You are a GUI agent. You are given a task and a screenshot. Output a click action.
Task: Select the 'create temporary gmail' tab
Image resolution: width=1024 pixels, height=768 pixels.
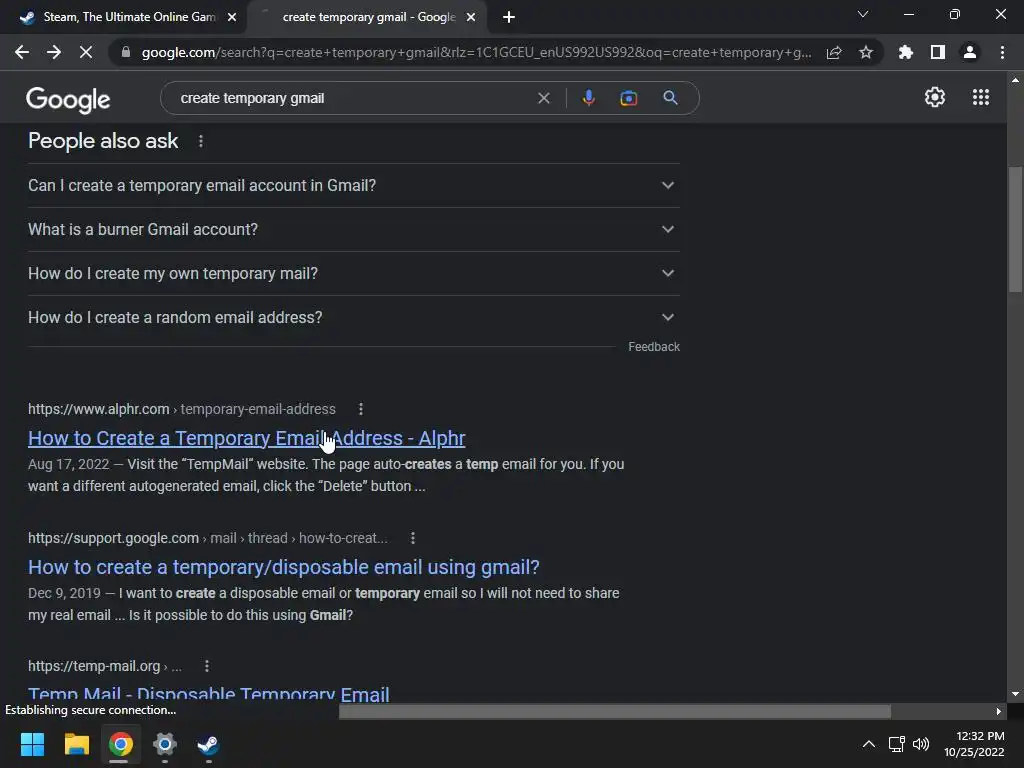point(368,17)
